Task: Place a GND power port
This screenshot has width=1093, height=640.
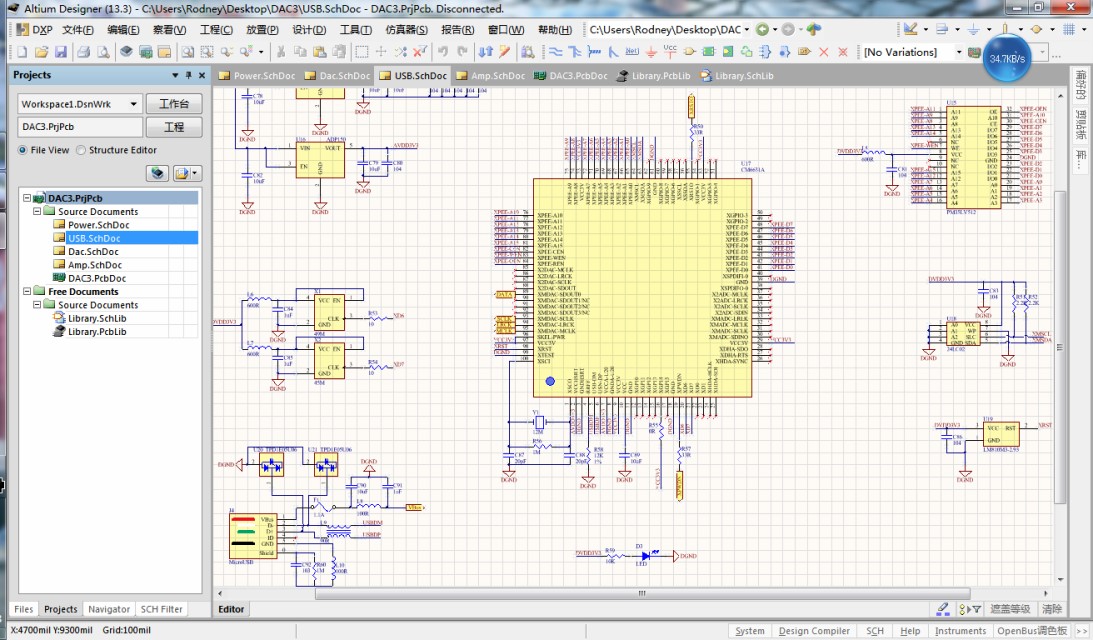Action: (651, 52)
